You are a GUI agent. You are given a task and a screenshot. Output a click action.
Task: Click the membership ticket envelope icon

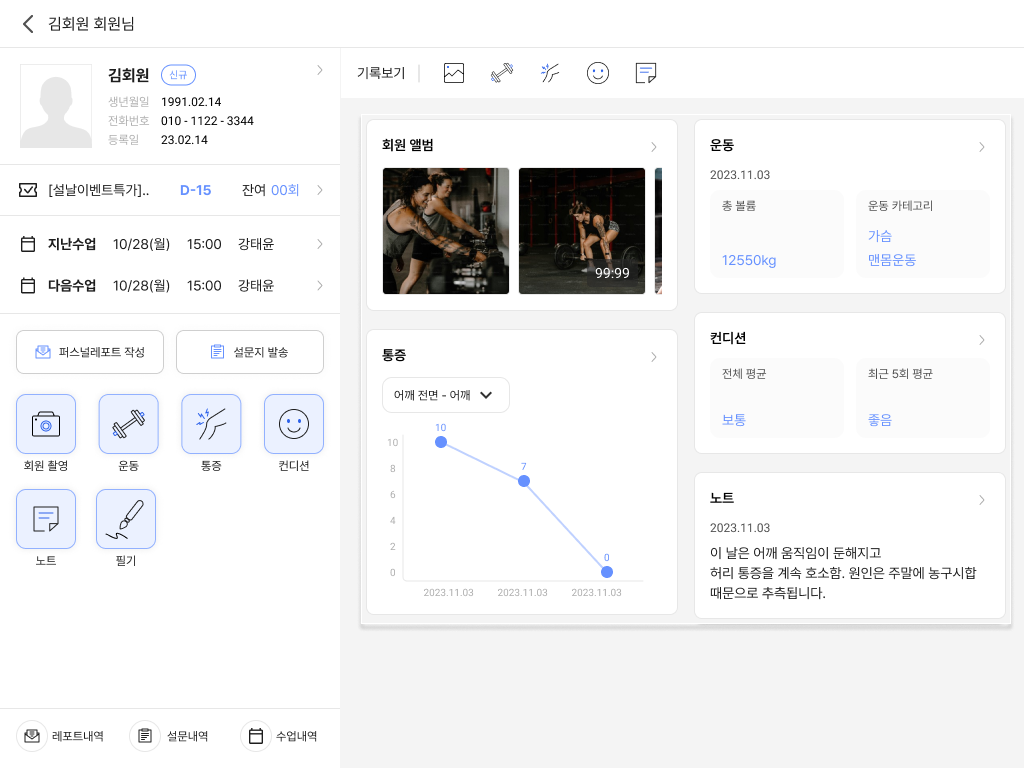click(28, 190)
